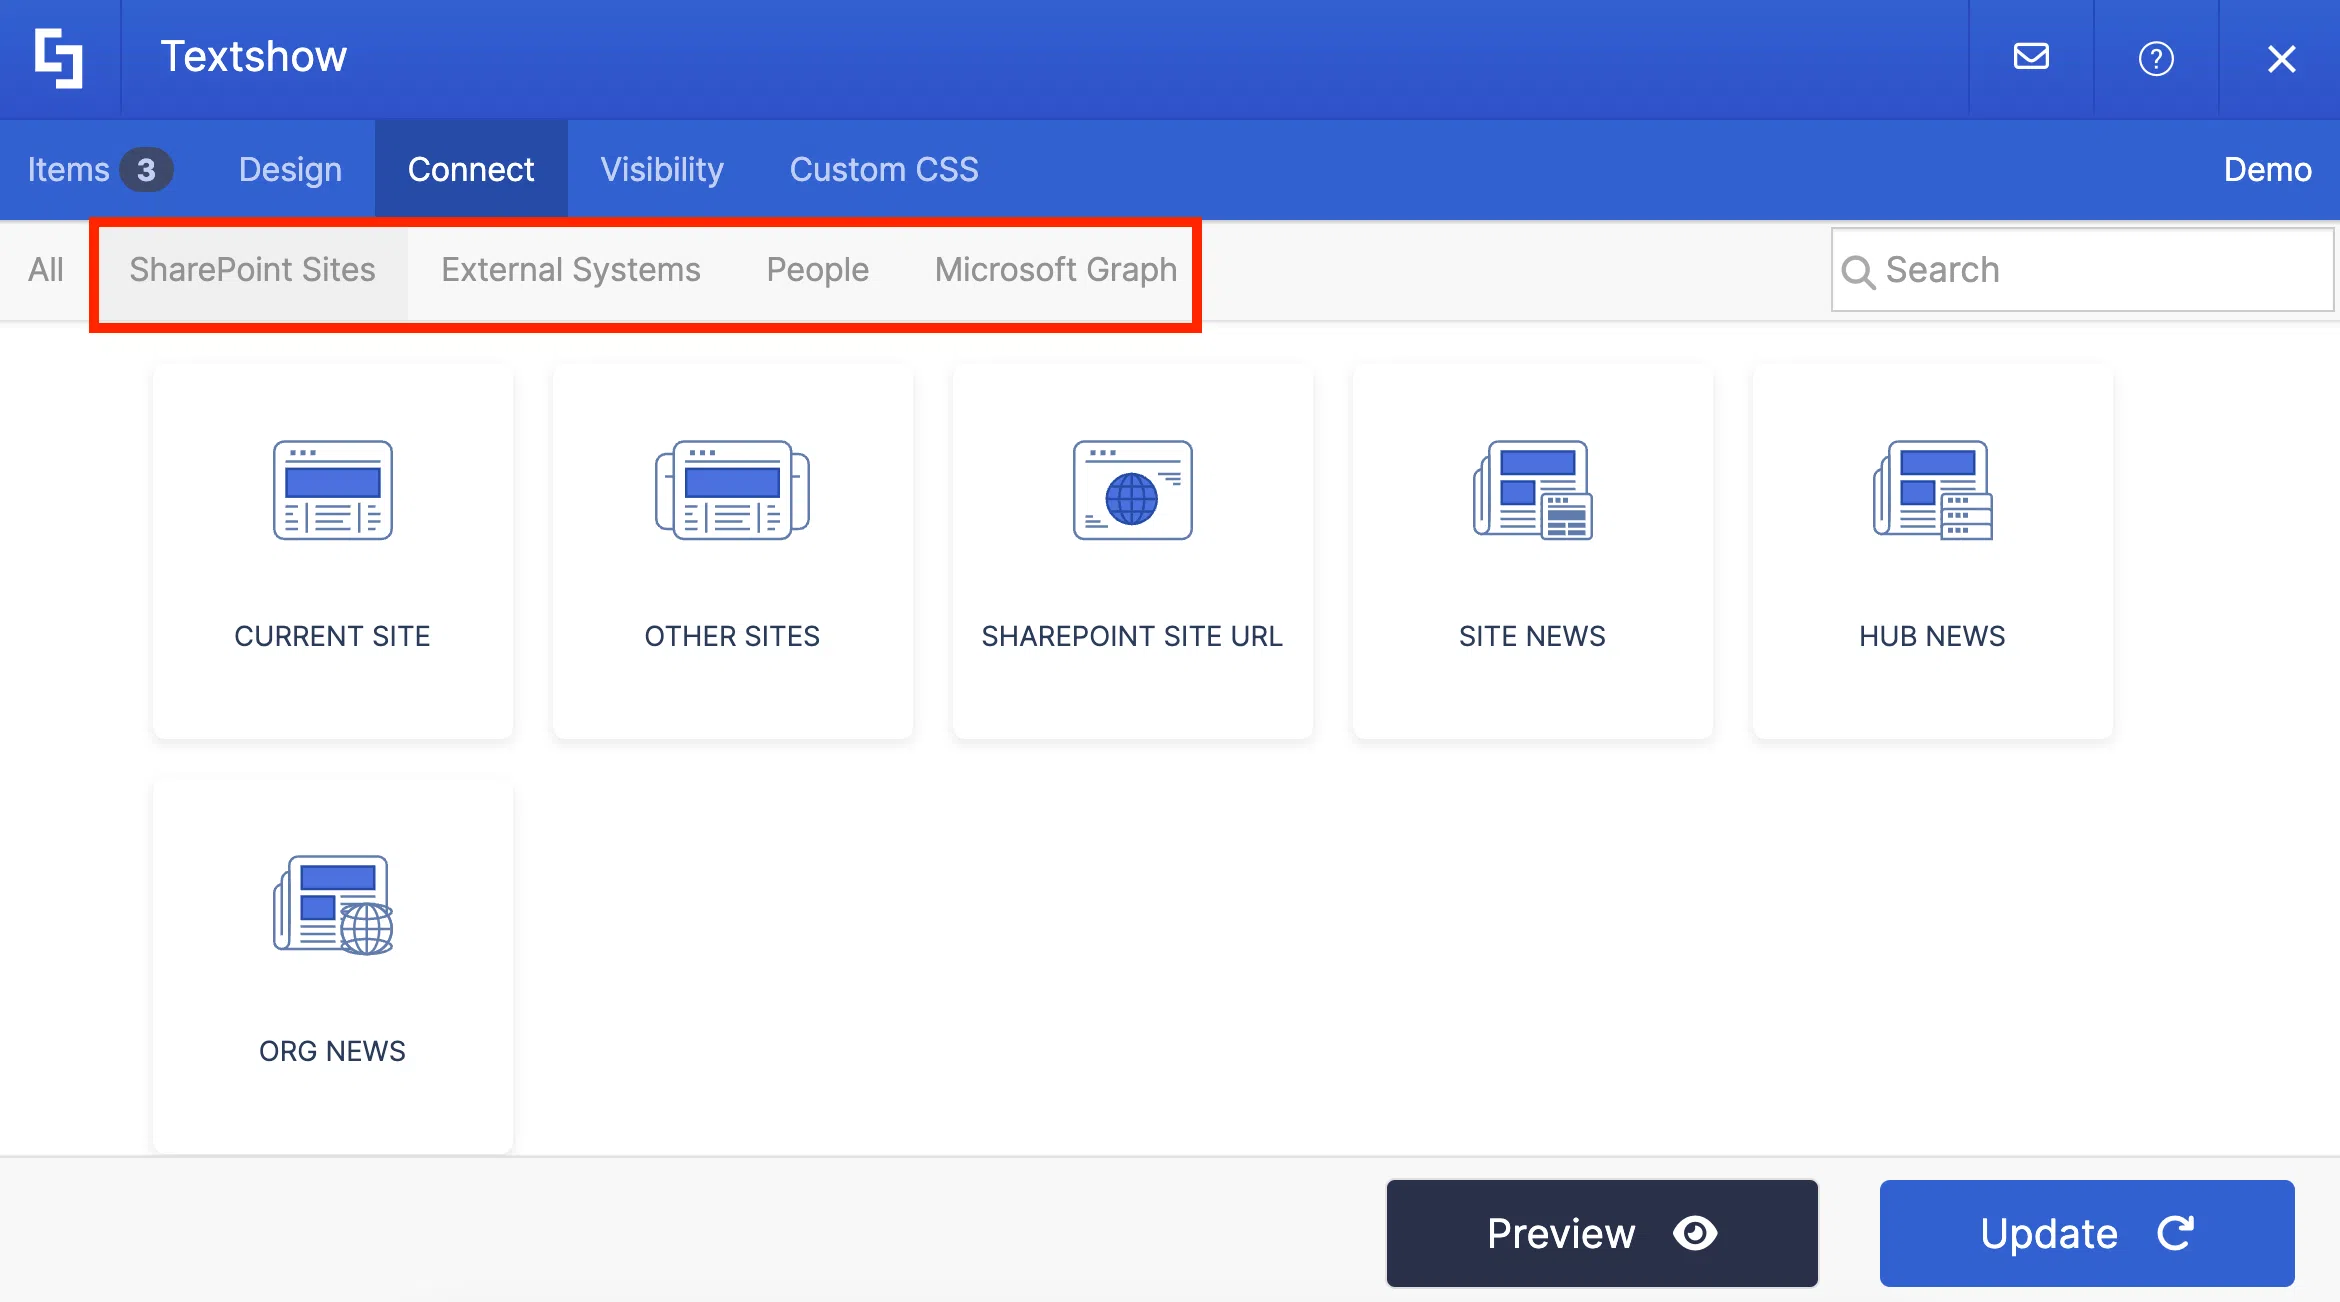Filter by External Systems category
Image resolution: width=2340 pixels, height=1302 pixels.
[571, 270]
